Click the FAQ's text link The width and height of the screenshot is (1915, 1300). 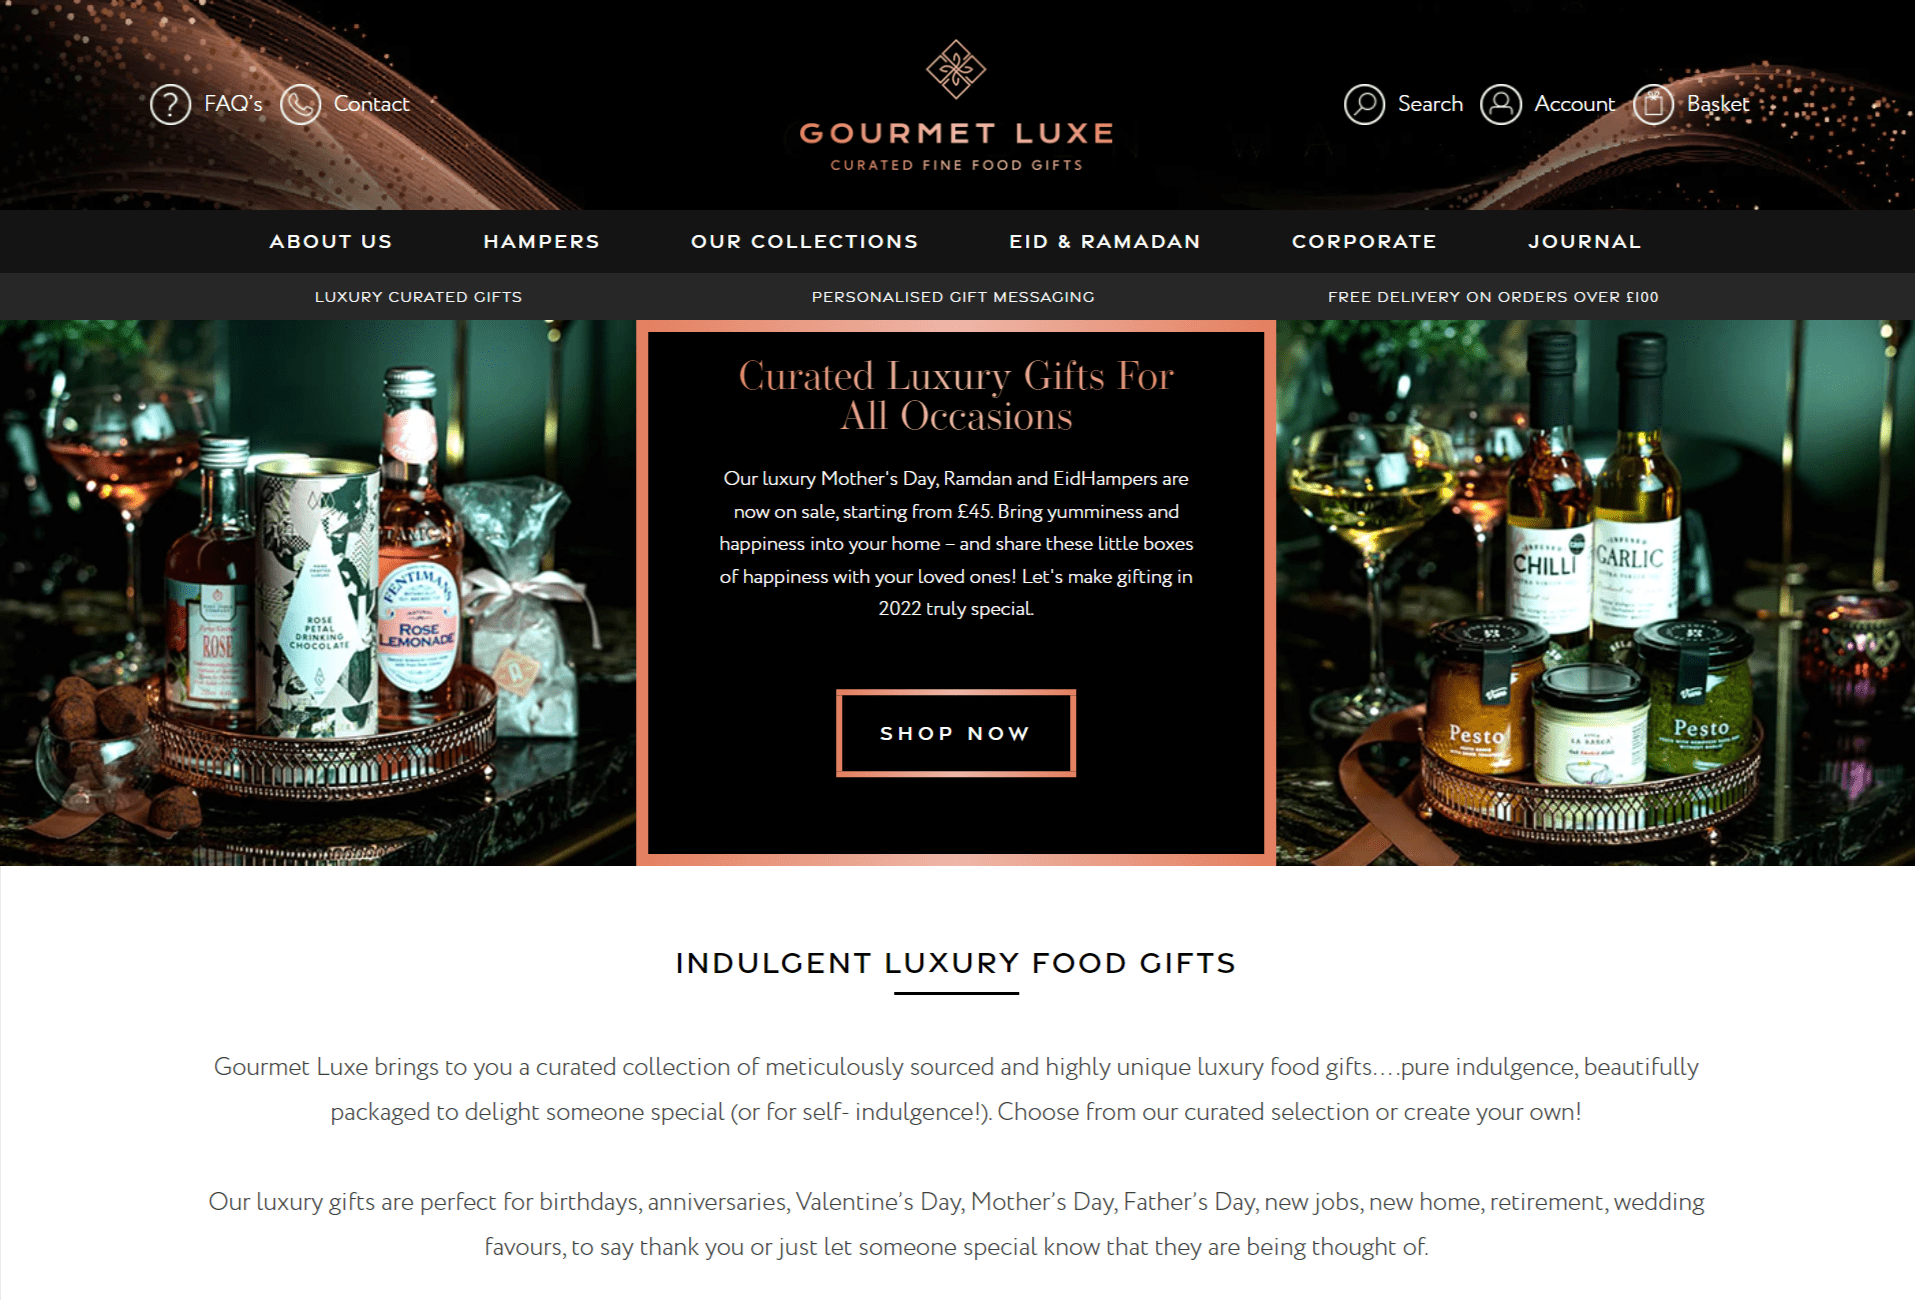[233, 104]
